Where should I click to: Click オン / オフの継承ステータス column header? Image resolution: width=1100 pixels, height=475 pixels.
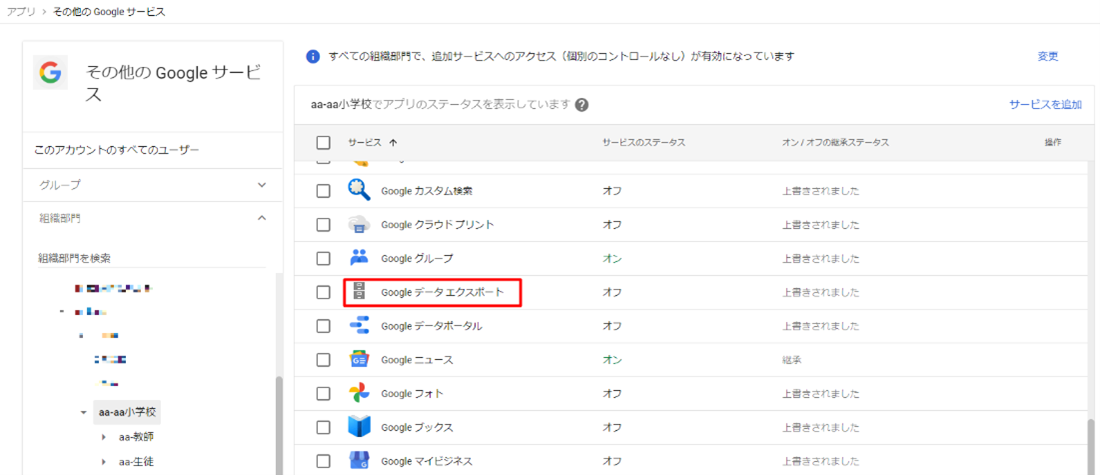(x=836, y=142)
